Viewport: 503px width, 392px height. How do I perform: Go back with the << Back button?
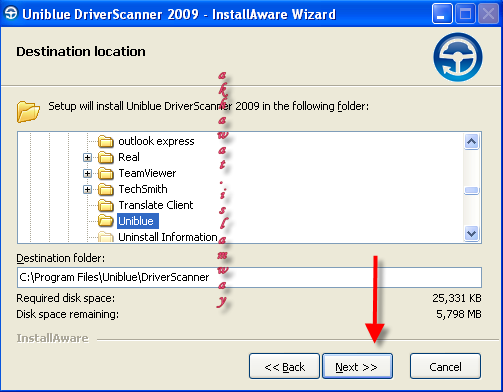(284, 366)
